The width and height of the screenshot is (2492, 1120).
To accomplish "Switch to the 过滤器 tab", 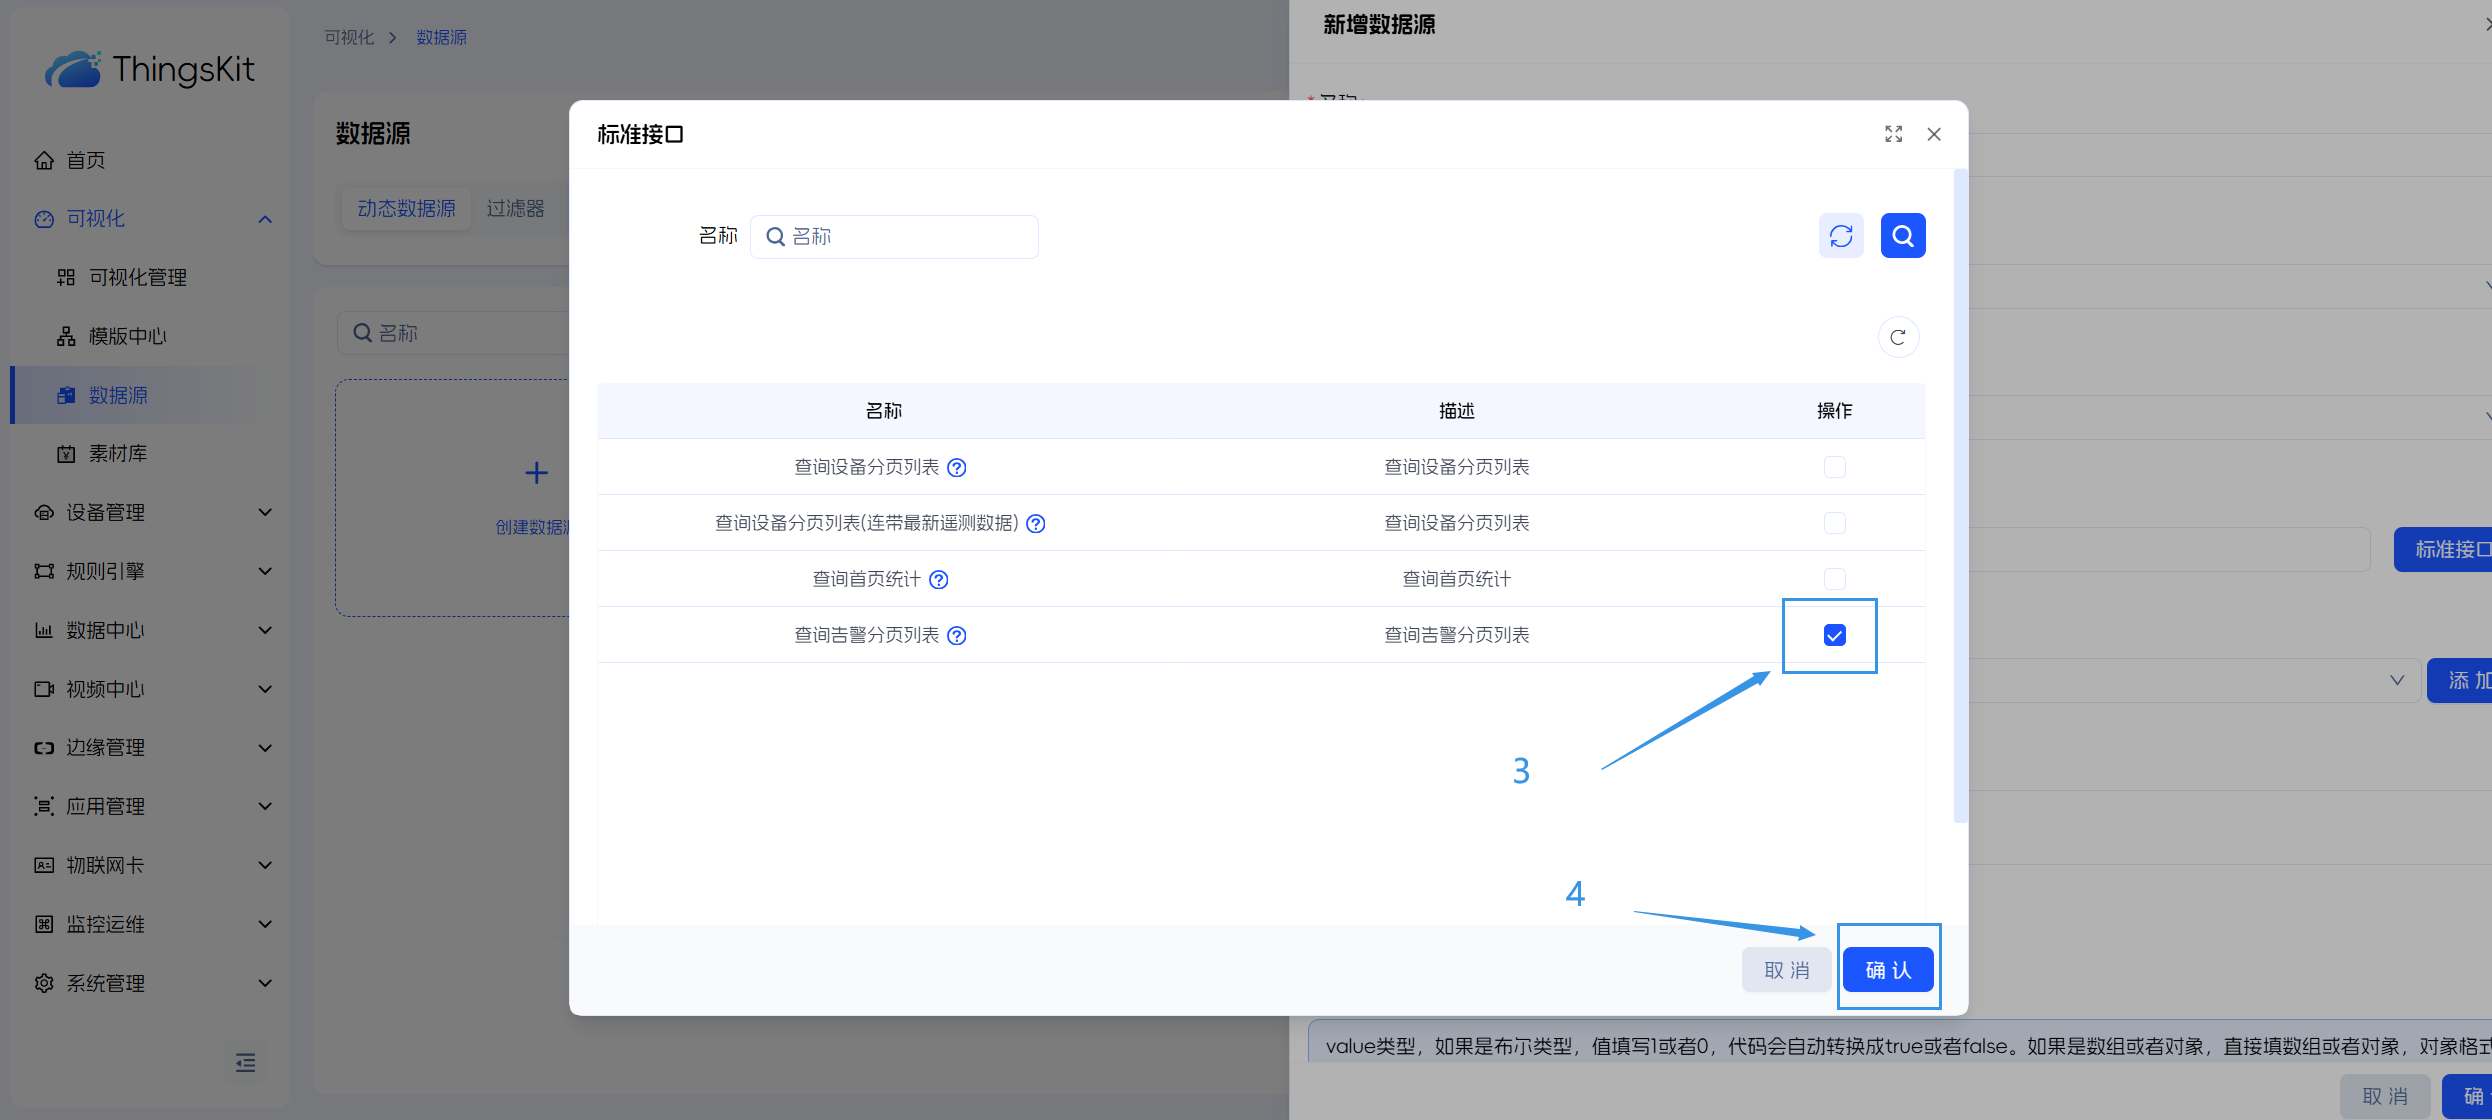I will click(x=515, y=208).
